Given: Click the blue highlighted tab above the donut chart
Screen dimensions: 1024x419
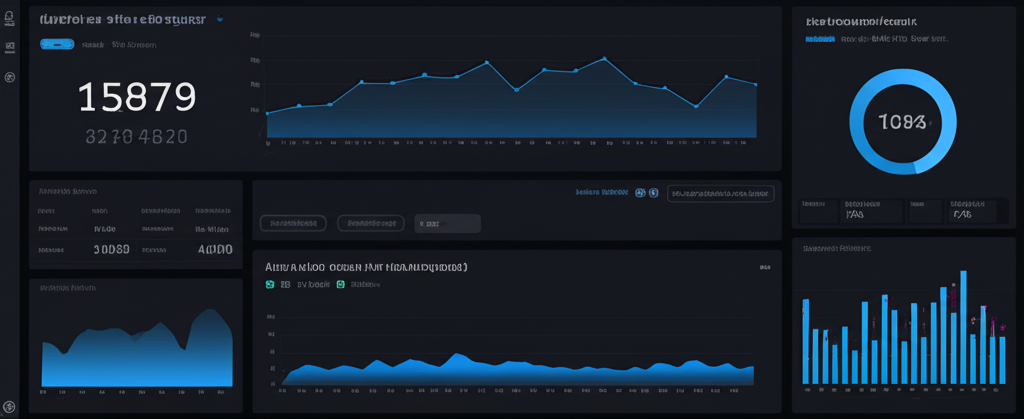Looking at the screenshot, I should point(820,39).
